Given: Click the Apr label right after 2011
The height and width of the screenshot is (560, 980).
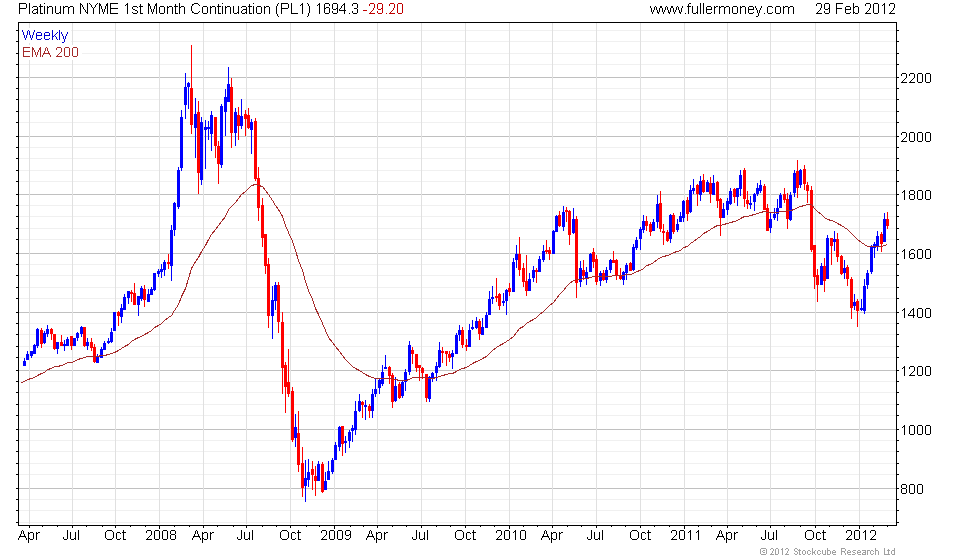Looking at the screenshot, I should tap(727, 536).
